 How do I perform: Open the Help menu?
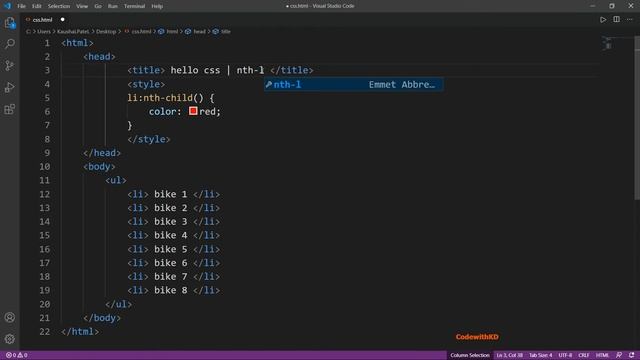[157, 6]
